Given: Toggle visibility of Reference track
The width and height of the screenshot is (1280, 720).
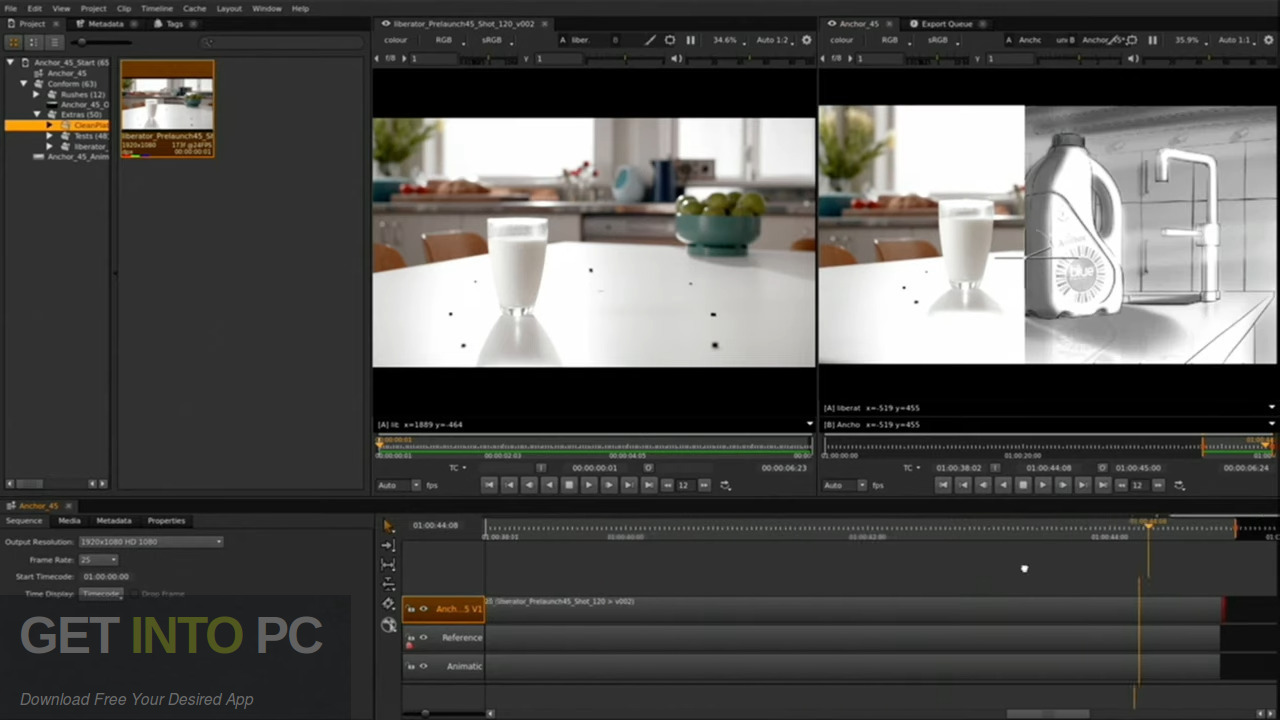Looking at the screenshot, I should (423, 637).
